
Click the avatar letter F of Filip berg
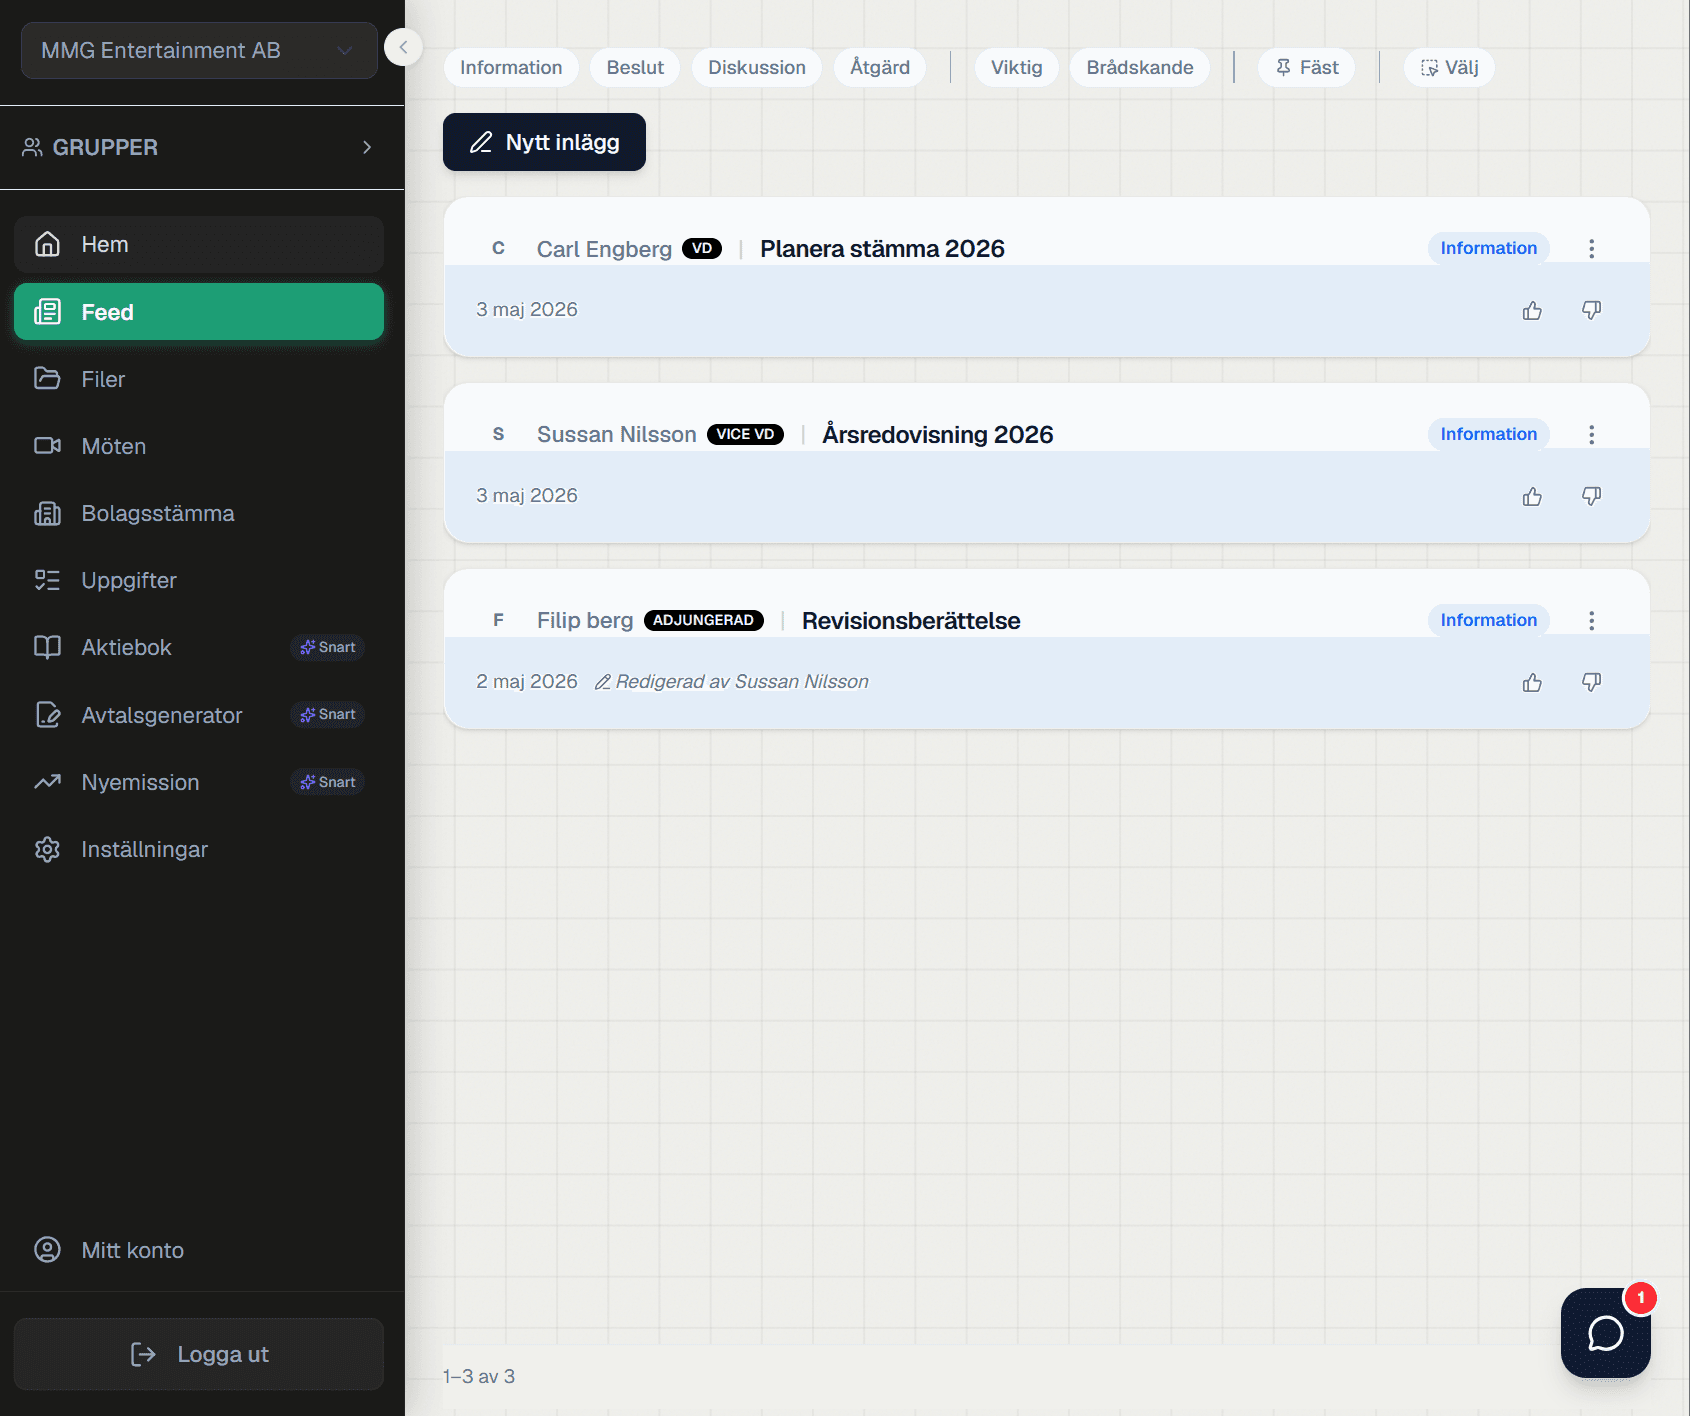coord(498,620)
